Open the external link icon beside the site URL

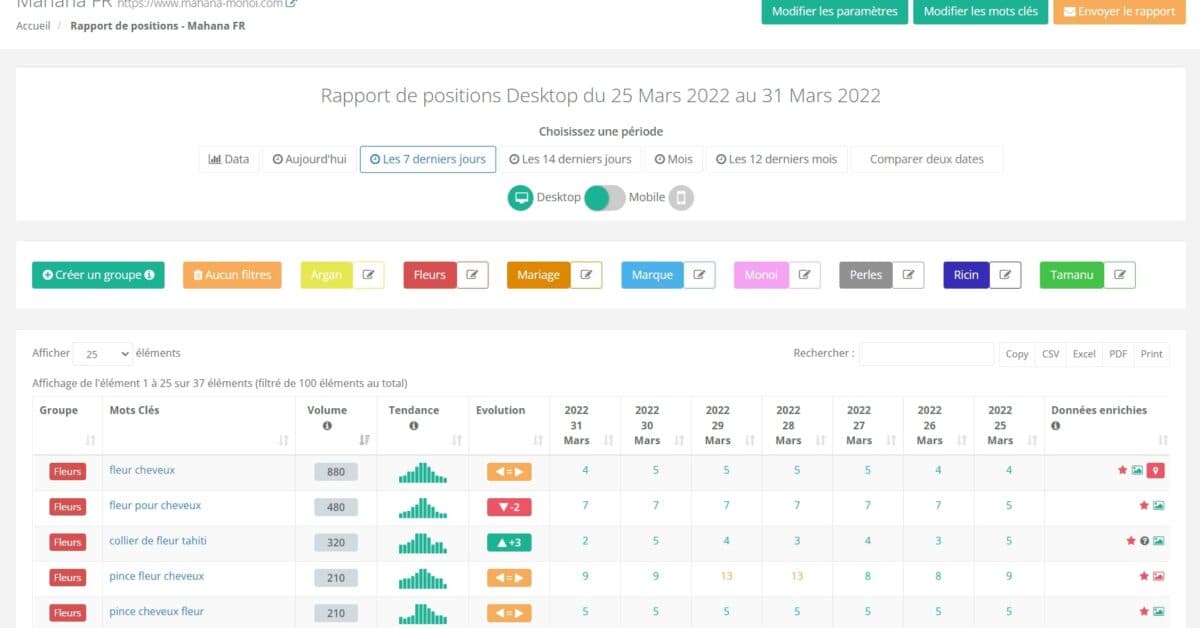(x=291, y=4)
